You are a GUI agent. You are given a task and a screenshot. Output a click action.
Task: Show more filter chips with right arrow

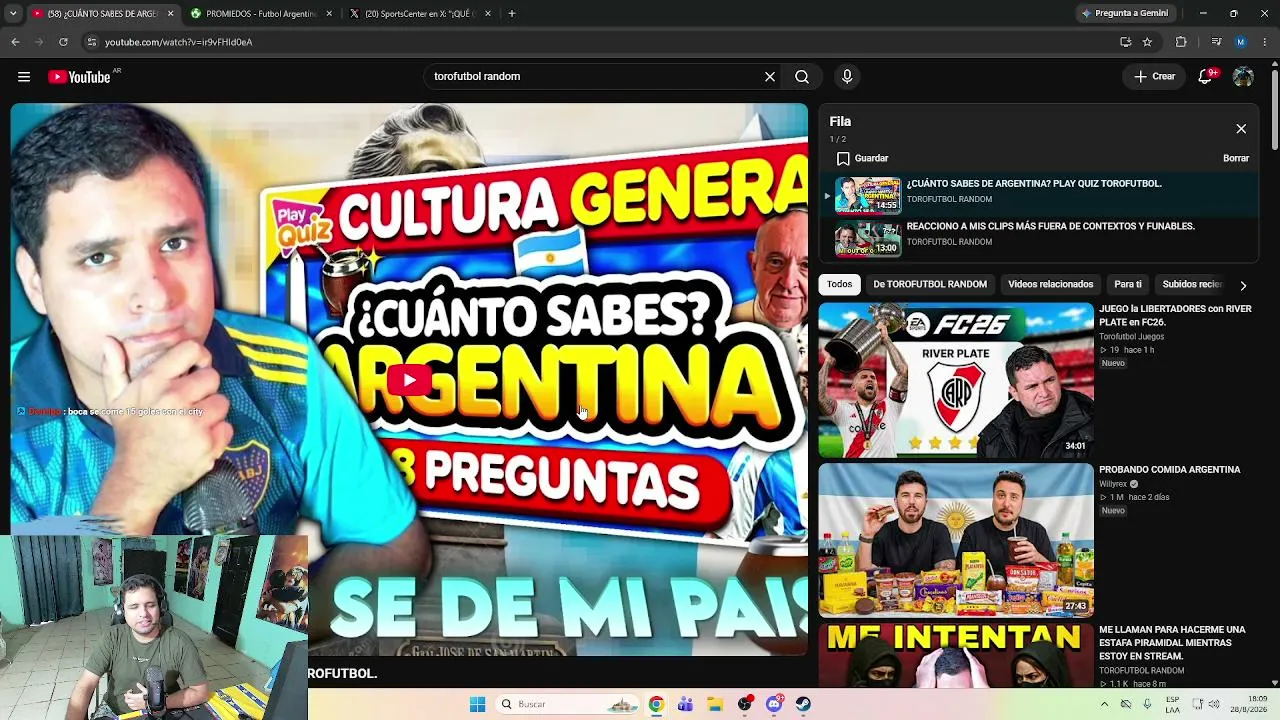tap(1243, 285)
